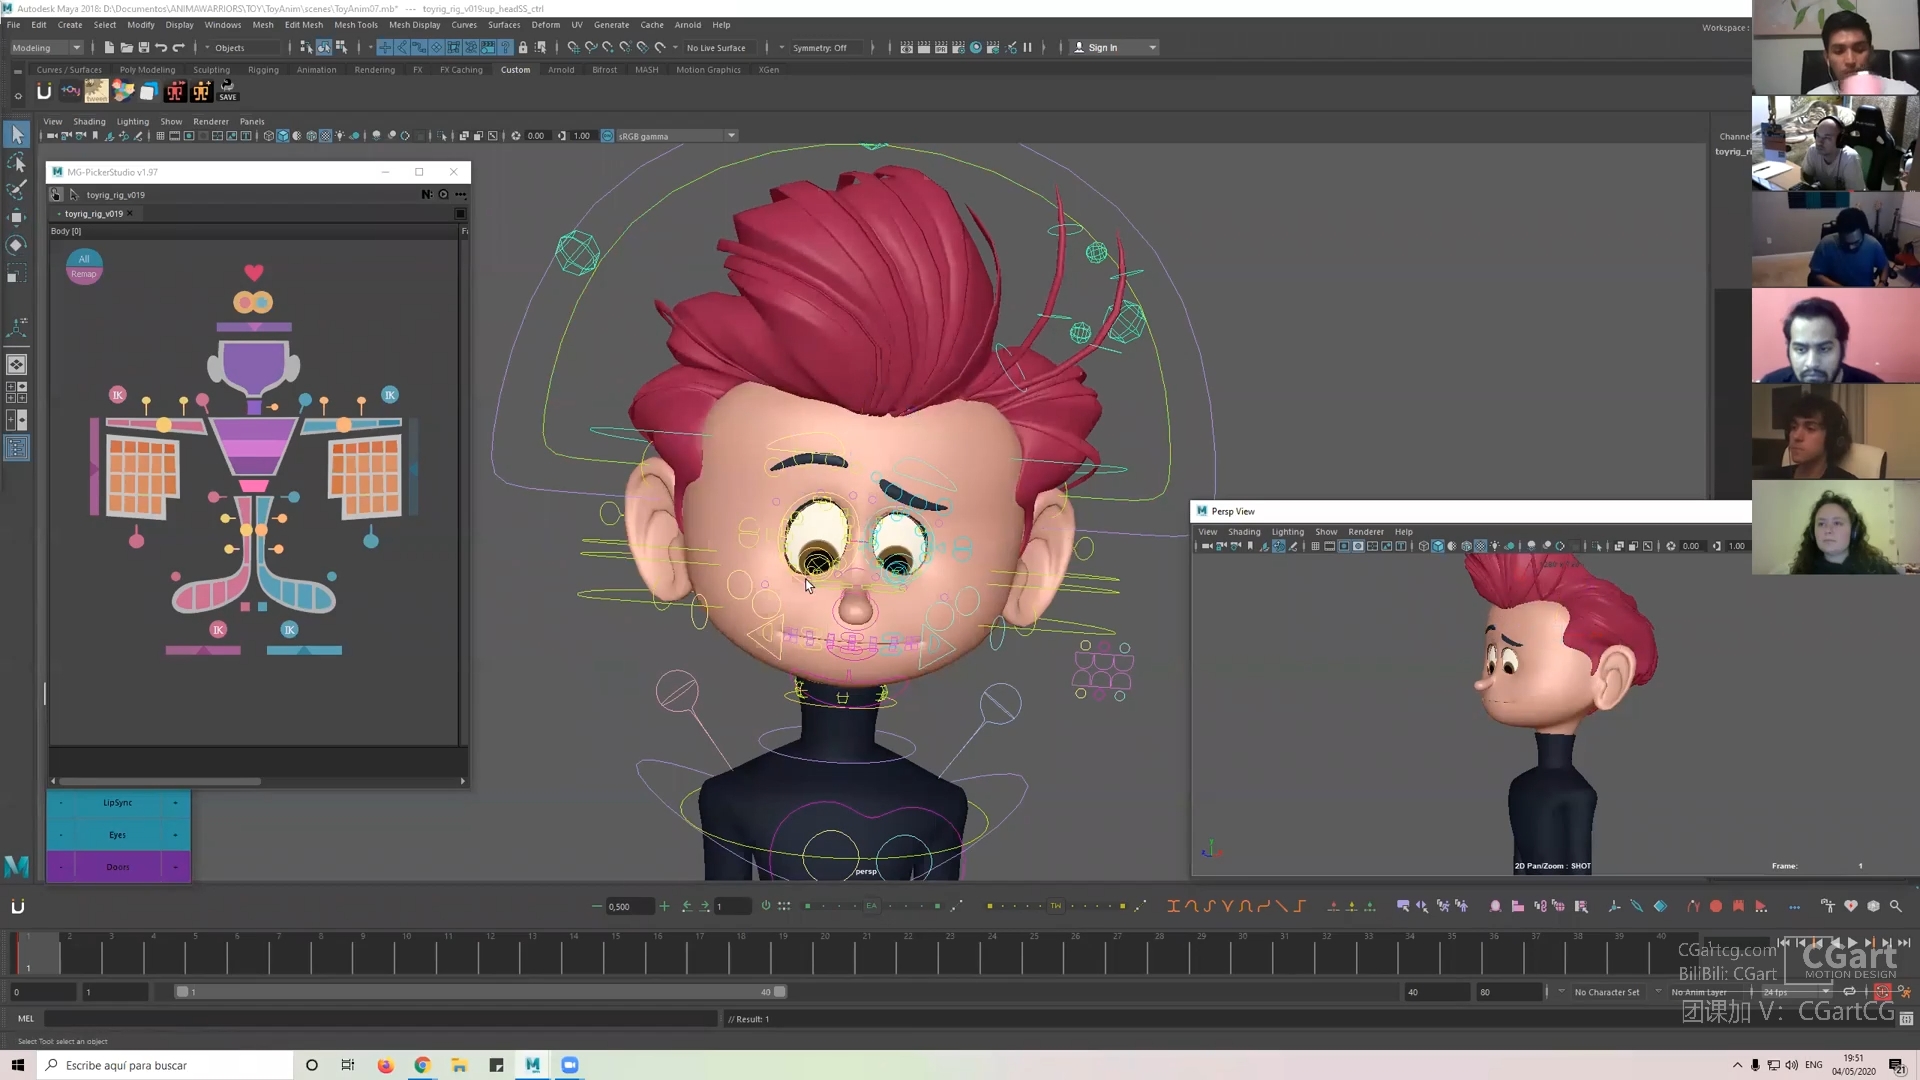This screenshot has width=1920, height=1080.
Task: Click the magnet U shelf icon
Action: pos(44,91)
